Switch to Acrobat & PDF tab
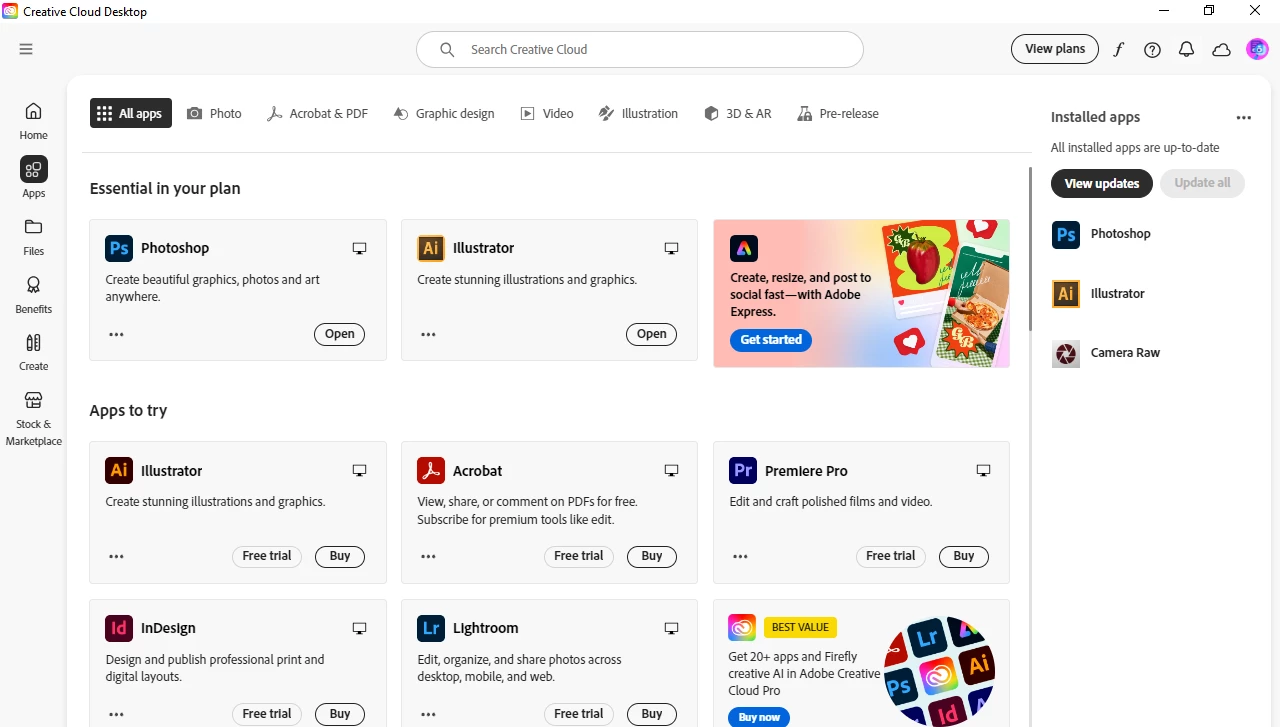 pyautogui.click(x=317, y=113)
